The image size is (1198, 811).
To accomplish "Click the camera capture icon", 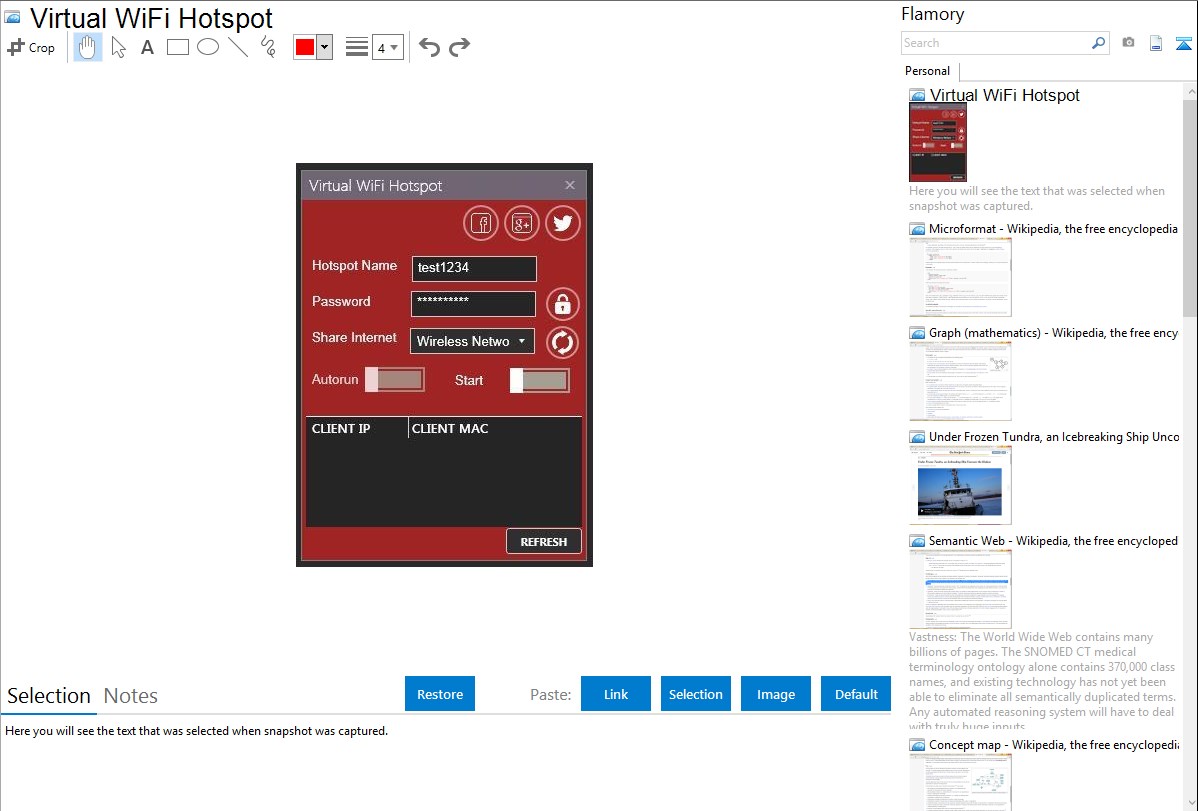I will point(1128,43).
